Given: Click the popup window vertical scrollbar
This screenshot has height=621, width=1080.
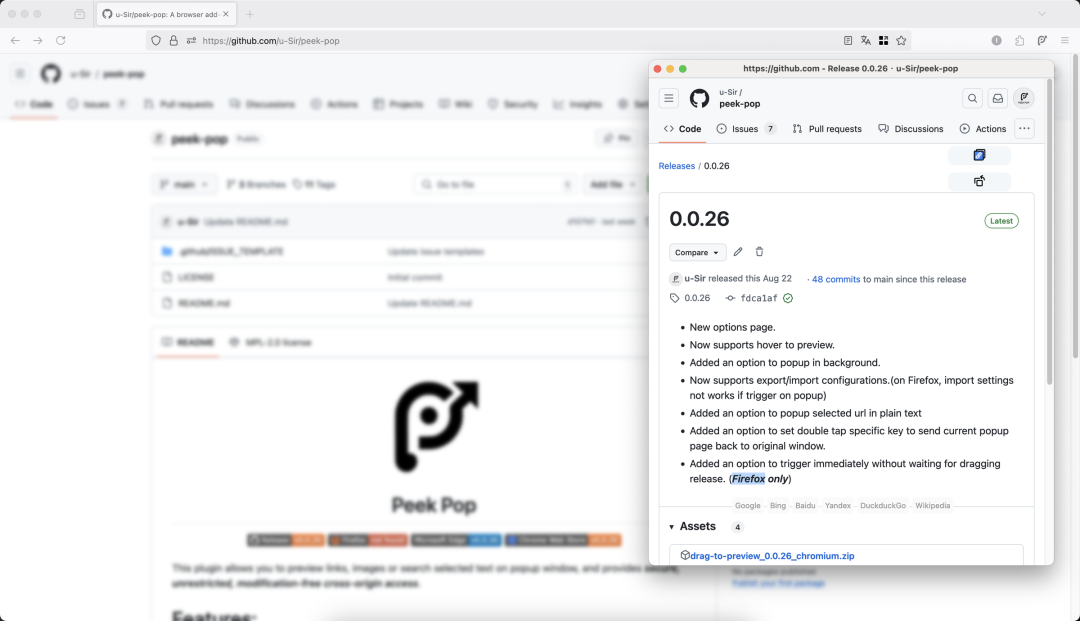Looking at the screenshot, I should tap(1049, 232).
